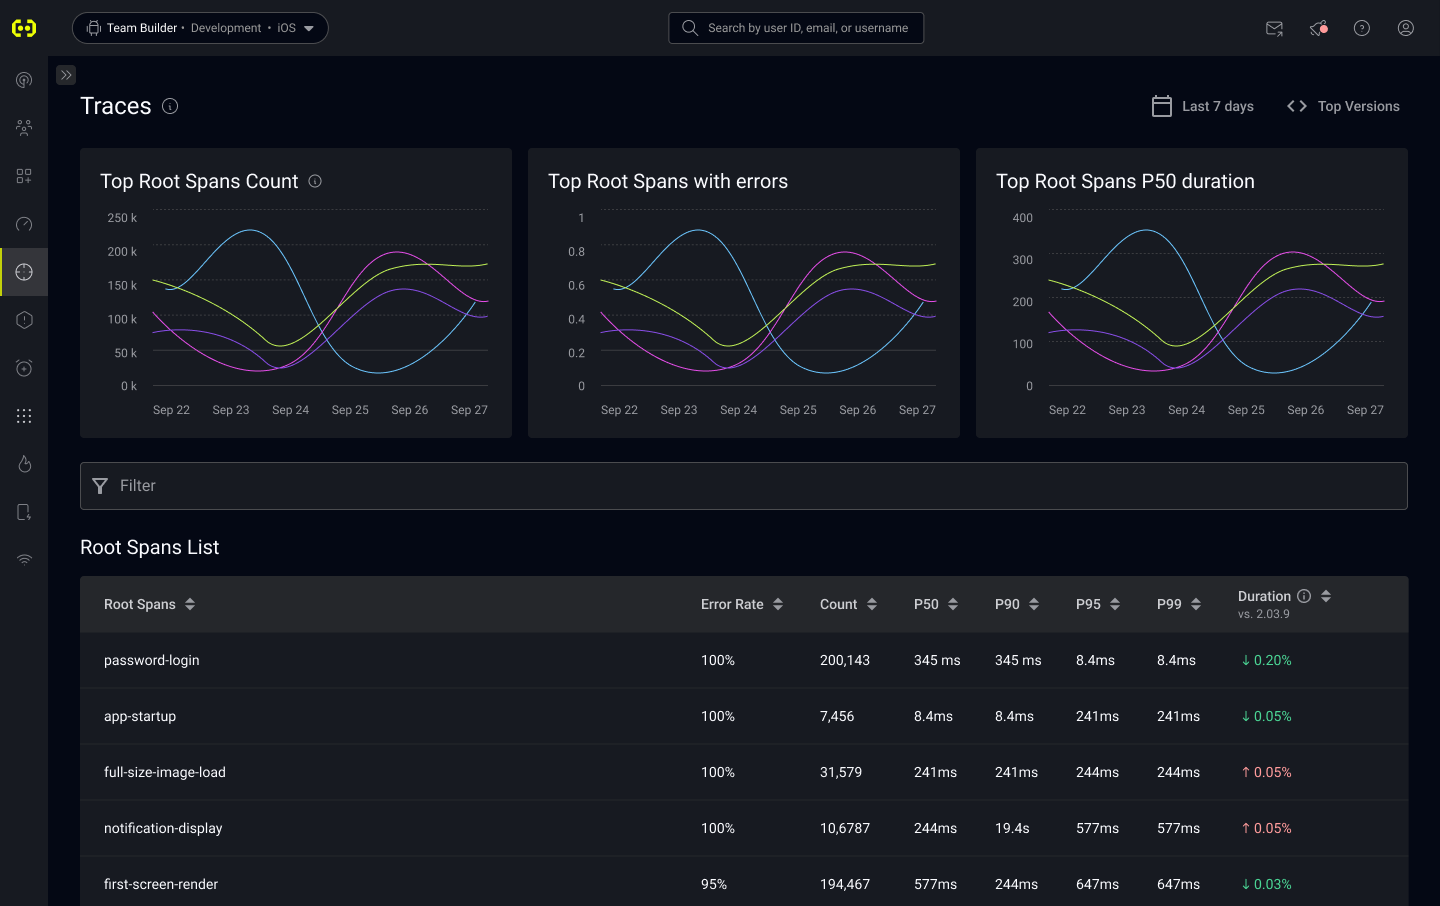Click the user search field

(796, 28)
